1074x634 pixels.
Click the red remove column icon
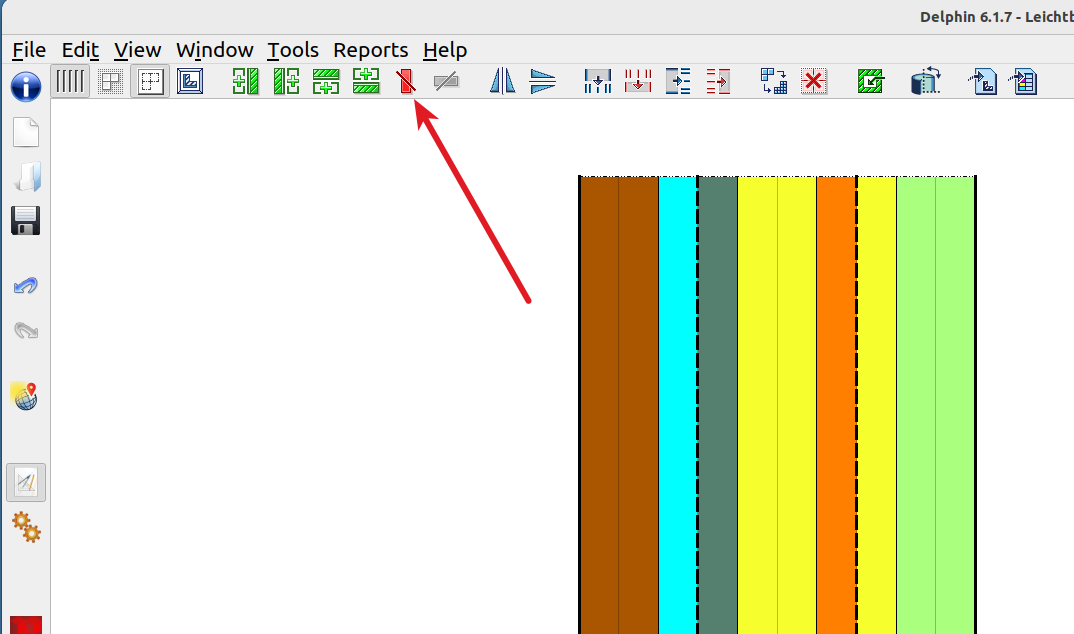(406, 81)
